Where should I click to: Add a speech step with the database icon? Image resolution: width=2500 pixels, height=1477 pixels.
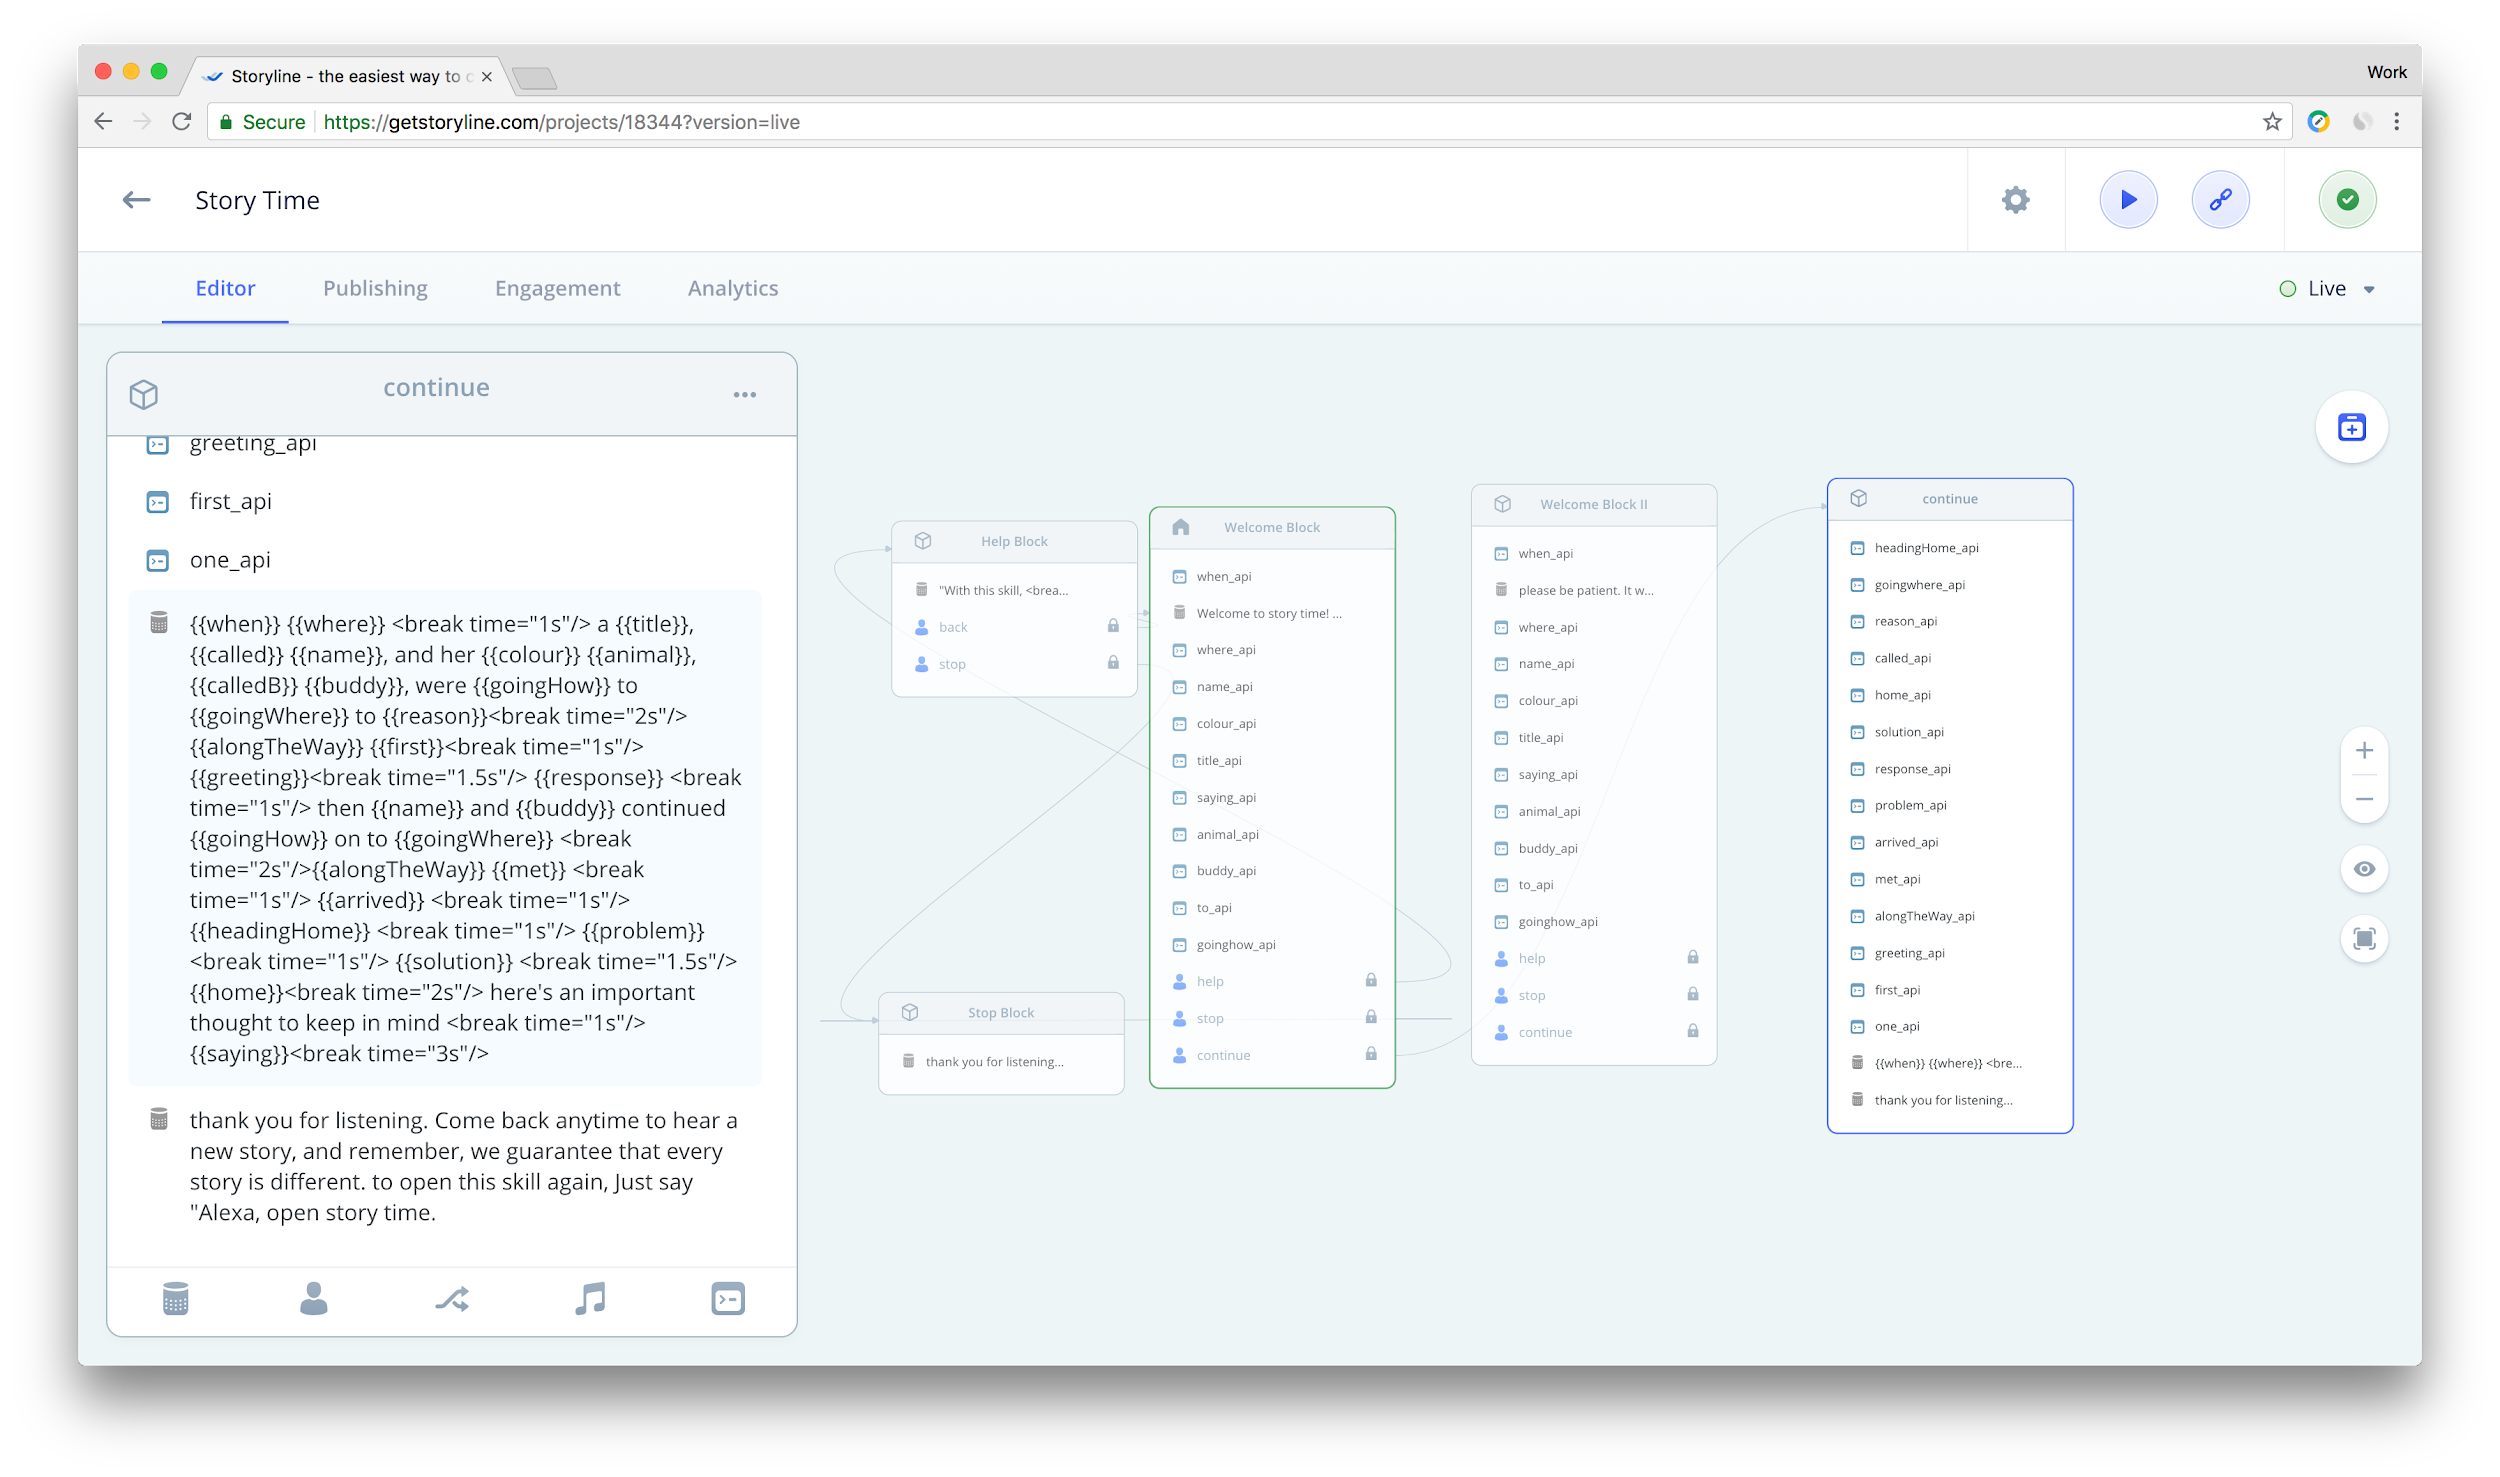click(175, 1299)
